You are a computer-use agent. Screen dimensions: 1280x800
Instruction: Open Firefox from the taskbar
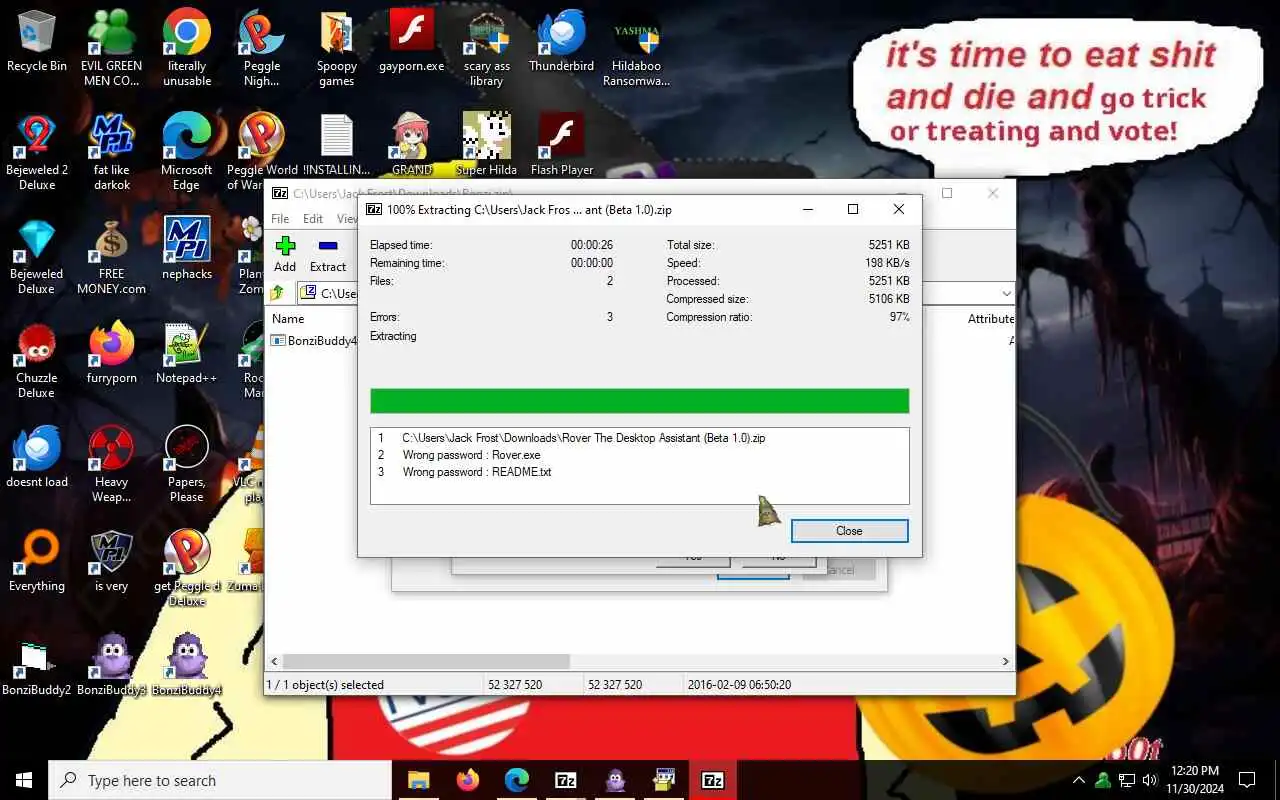(467, 780)
